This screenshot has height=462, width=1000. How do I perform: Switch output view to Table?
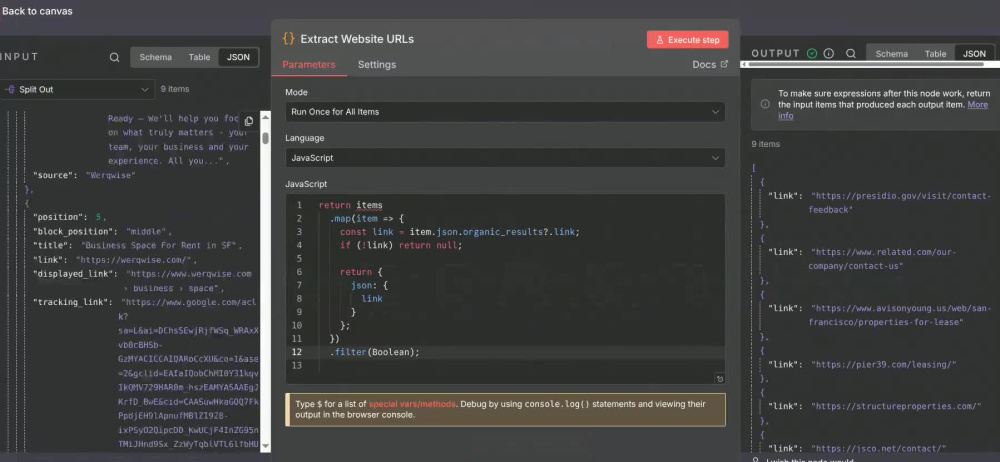point(936,54)
